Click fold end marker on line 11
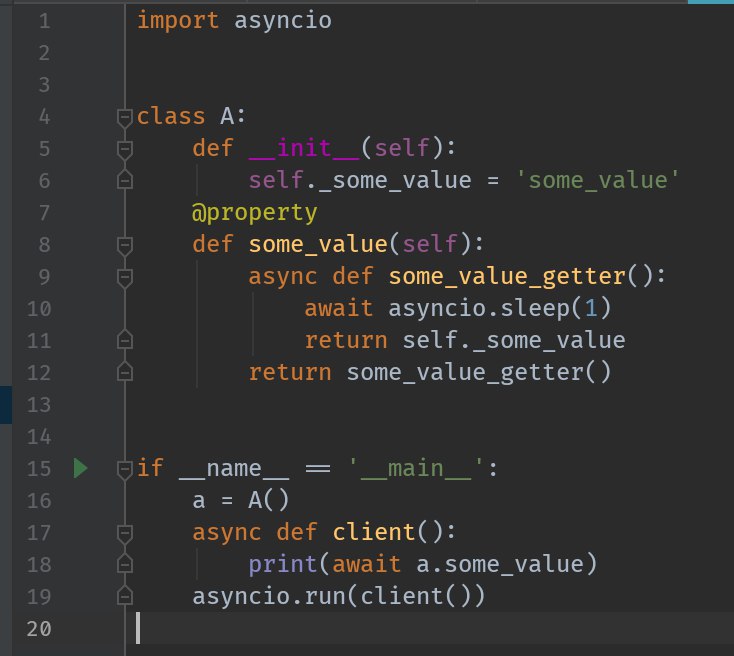The image size is (734, 656). [x=125, y=340]
